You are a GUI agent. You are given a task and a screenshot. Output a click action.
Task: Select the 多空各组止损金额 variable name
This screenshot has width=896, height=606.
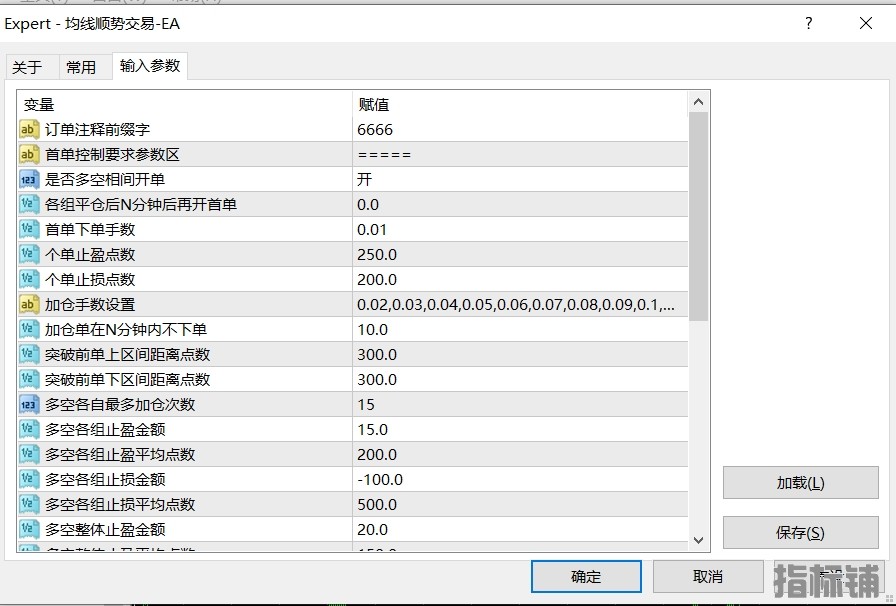[x=105, y=480]
